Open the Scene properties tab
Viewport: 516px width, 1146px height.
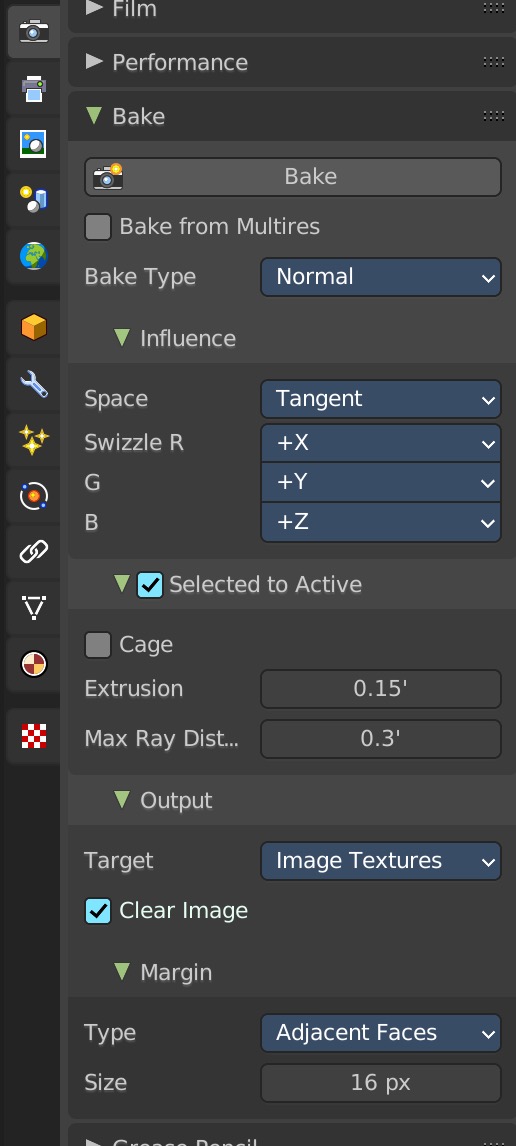(34, 200)
